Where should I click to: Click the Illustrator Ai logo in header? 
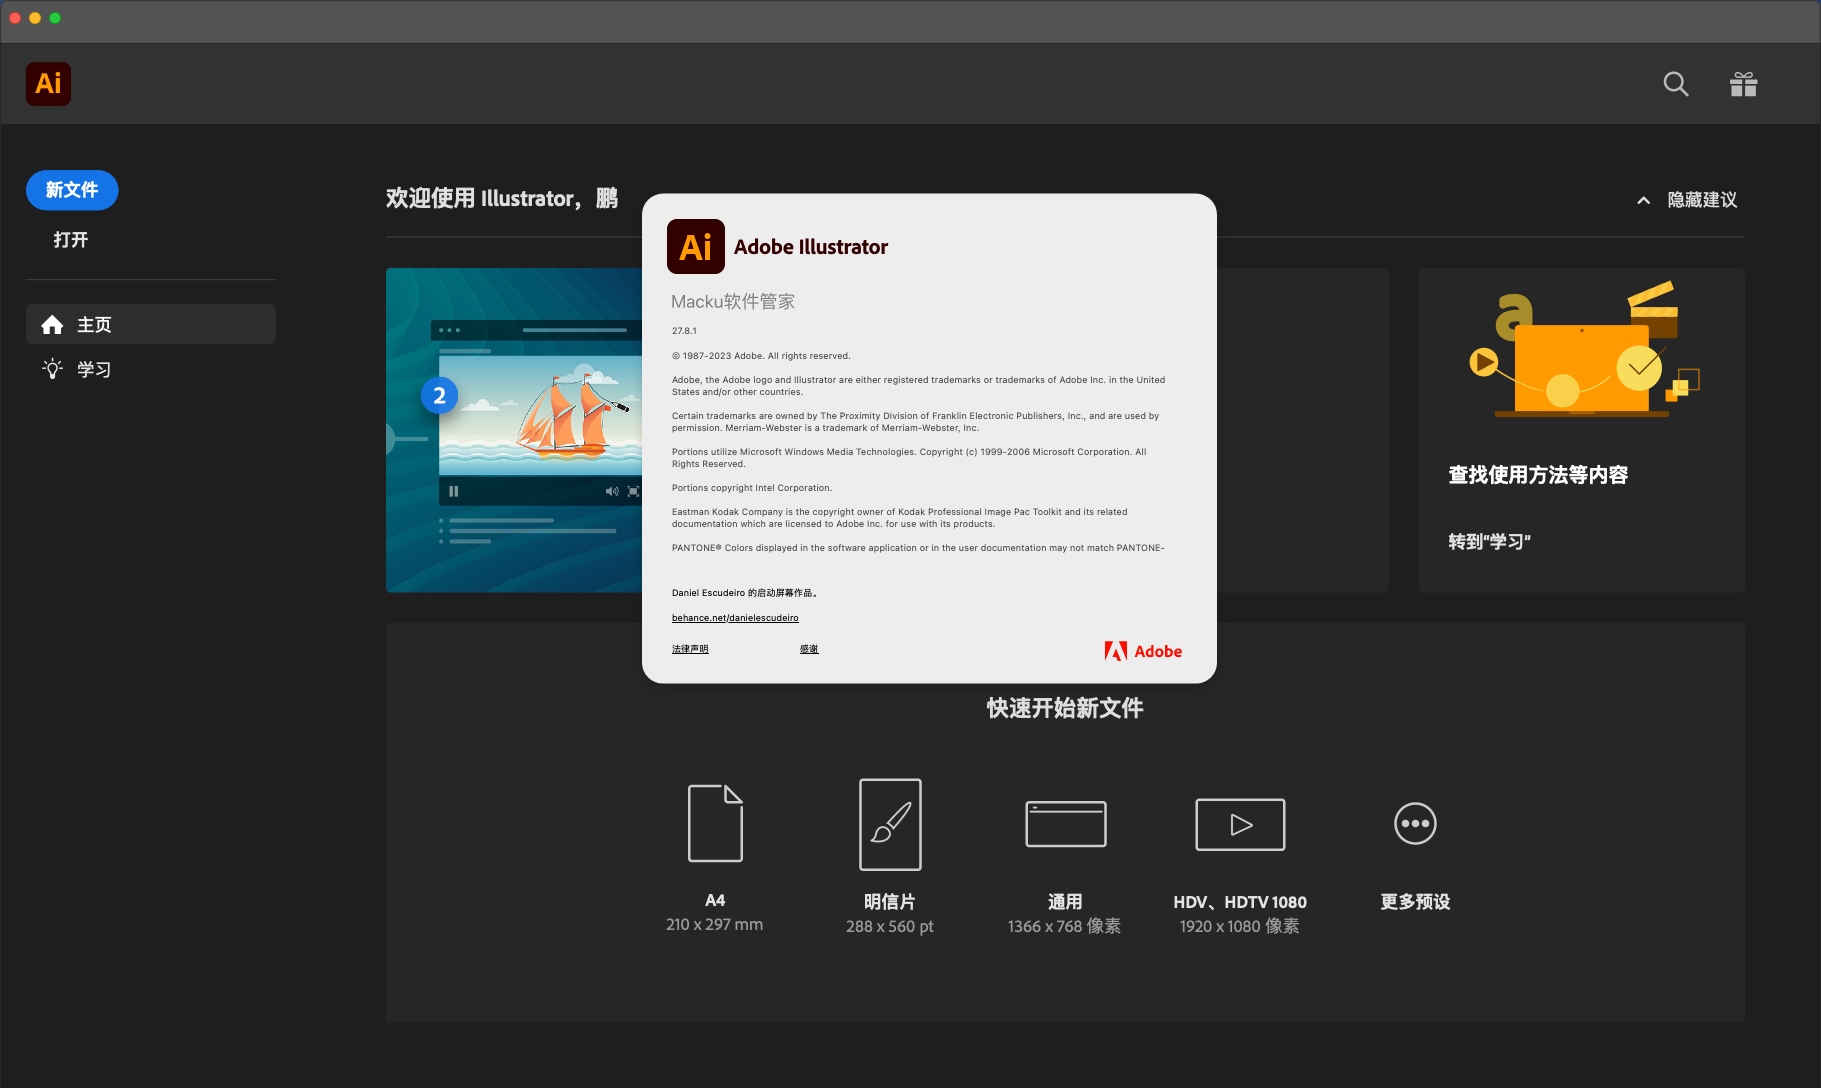pyautogui.click(x=48, y=83)
